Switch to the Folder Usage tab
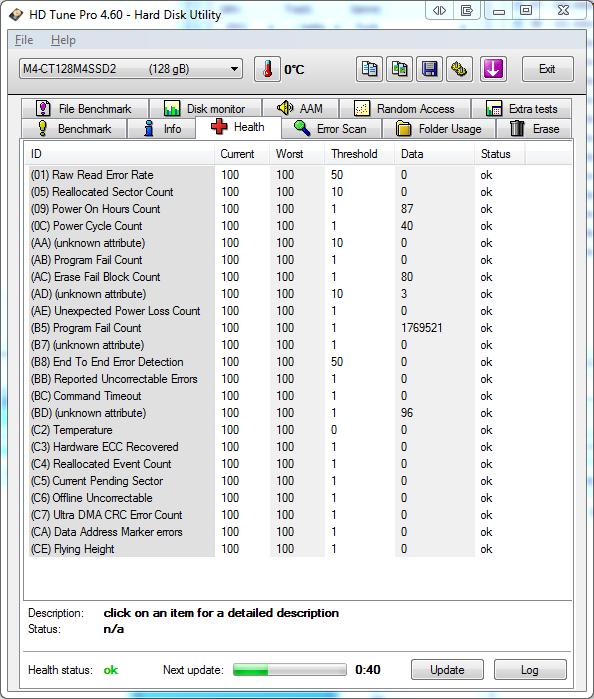Image resolution: width=594 pixels, height=699 pixels. pyautogui.click(x=439, y=128)
